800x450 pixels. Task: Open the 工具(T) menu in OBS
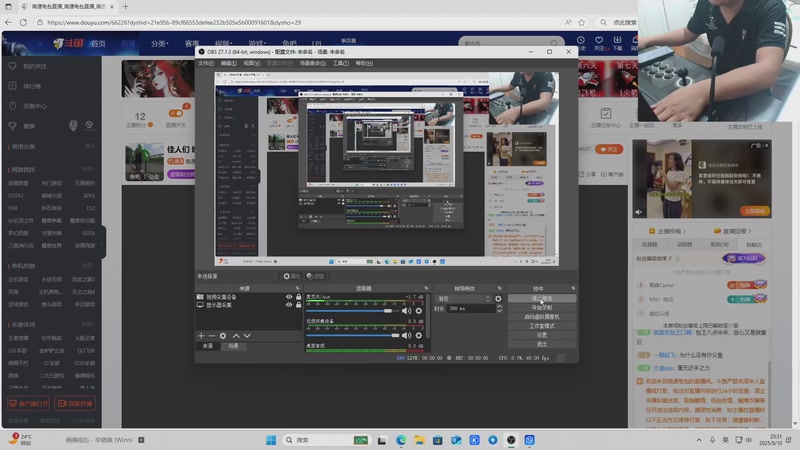340,63
